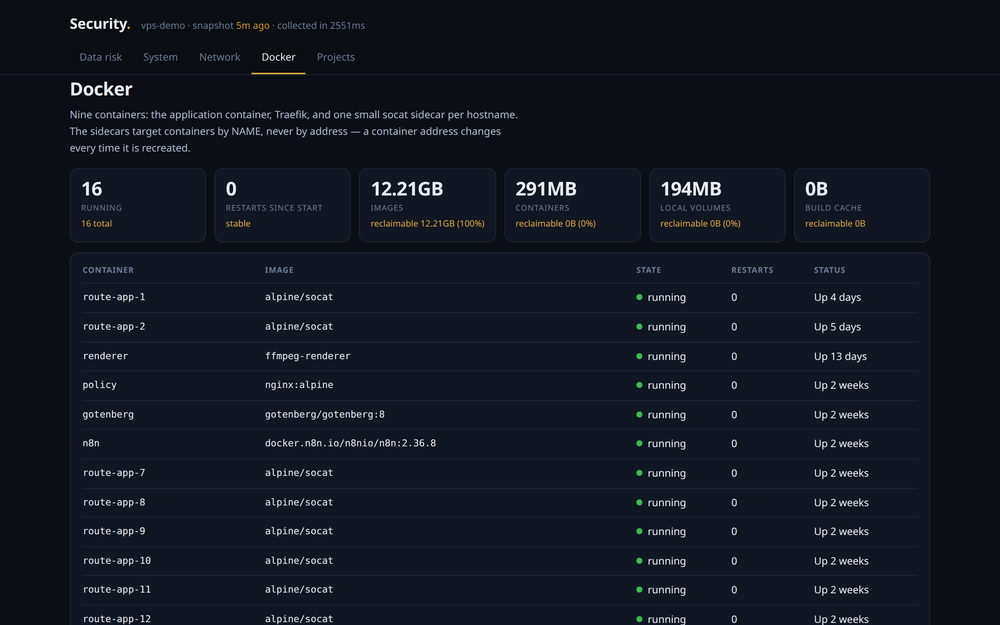Click the alpine/socat image for route-app-1
Screen dimensions: 1000x625
pos(299,297)
